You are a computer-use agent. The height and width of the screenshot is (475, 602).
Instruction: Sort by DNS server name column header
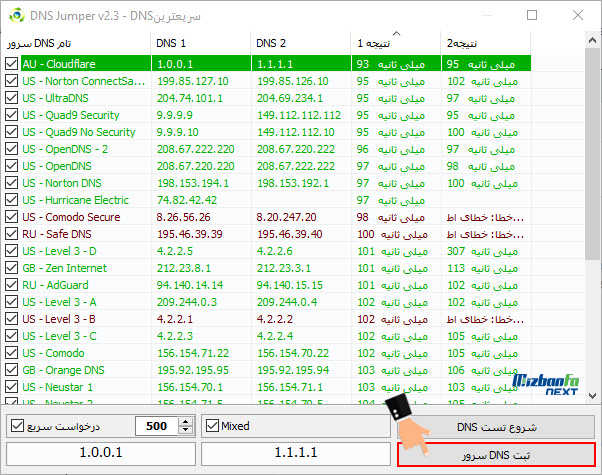tap(76, 43)
